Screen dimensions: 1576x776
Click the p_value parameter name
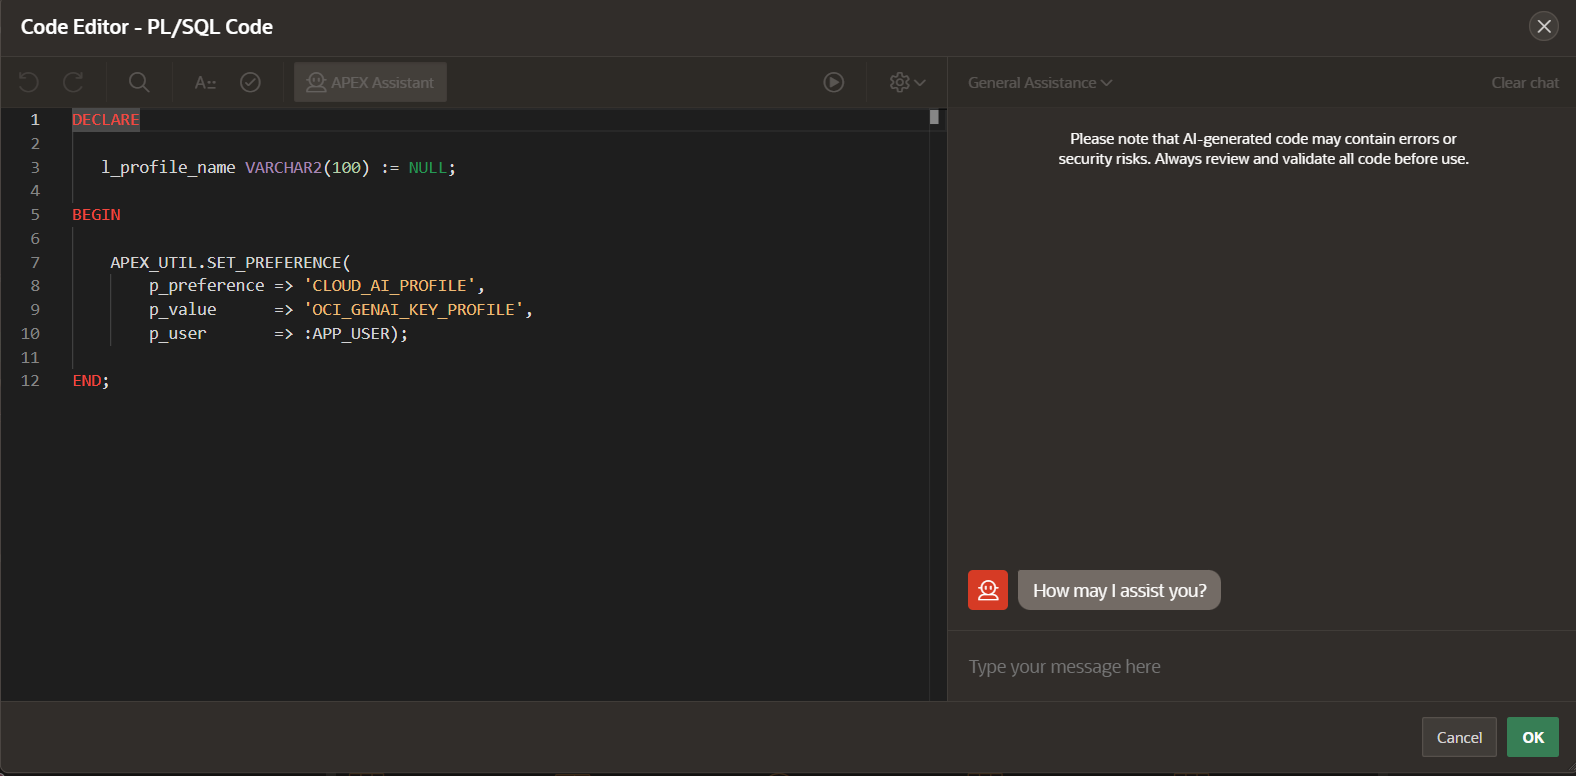coord(183,310)
